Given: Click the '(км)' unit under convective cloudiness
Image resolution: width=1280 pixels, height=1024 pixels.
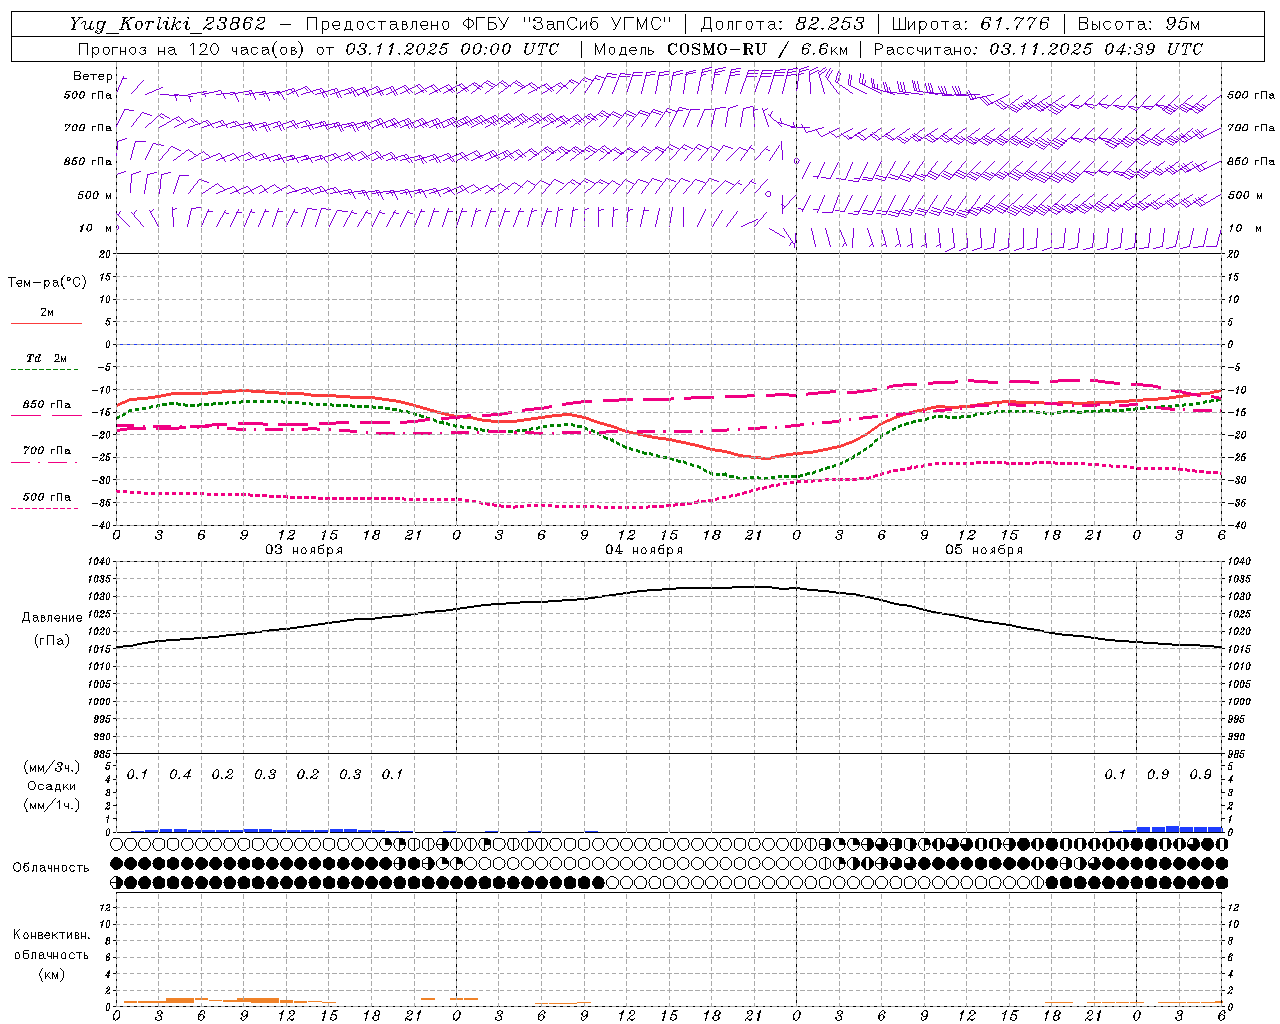Looking at the screenshot, I should 51,974.
